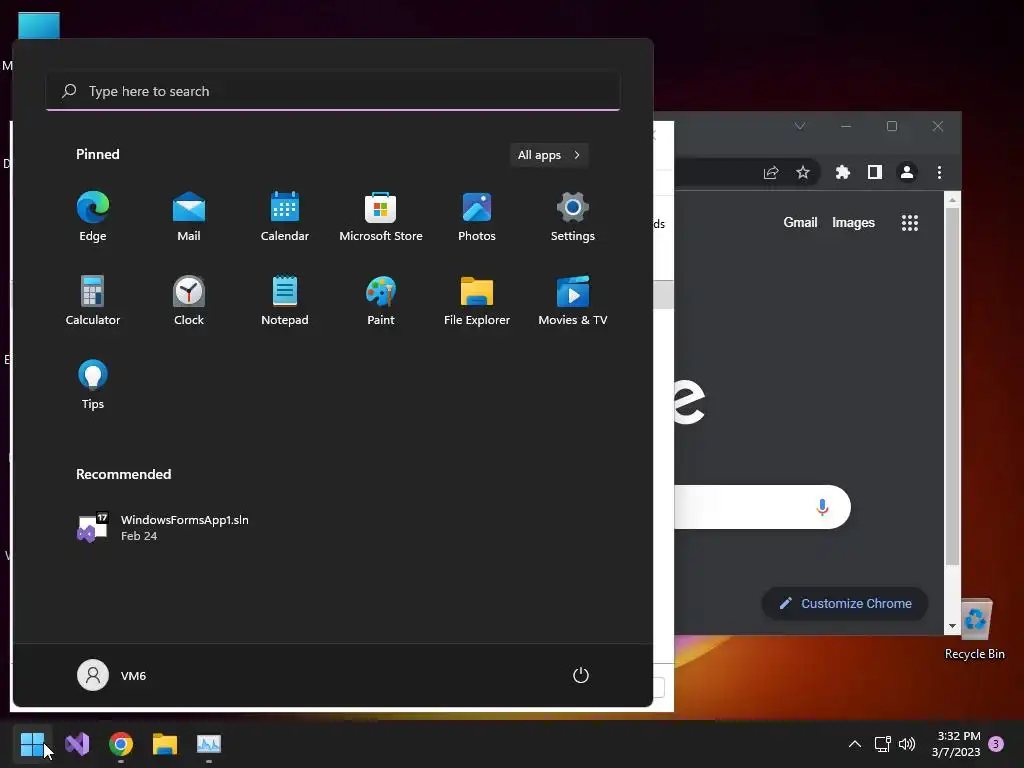Open Visual Studio from the taskbar

(77, 744)
